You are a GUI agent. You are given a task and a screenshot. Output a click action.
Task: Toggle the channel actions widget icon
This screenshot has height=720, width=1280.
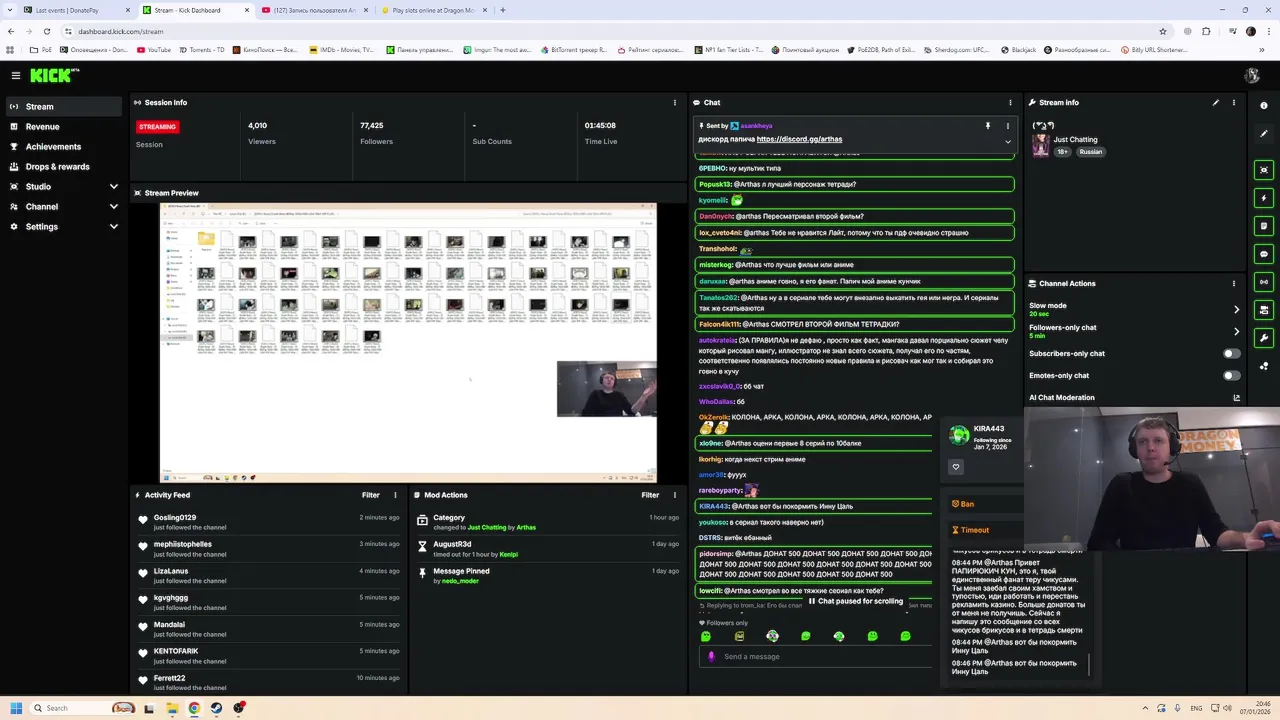point(1264,310)
